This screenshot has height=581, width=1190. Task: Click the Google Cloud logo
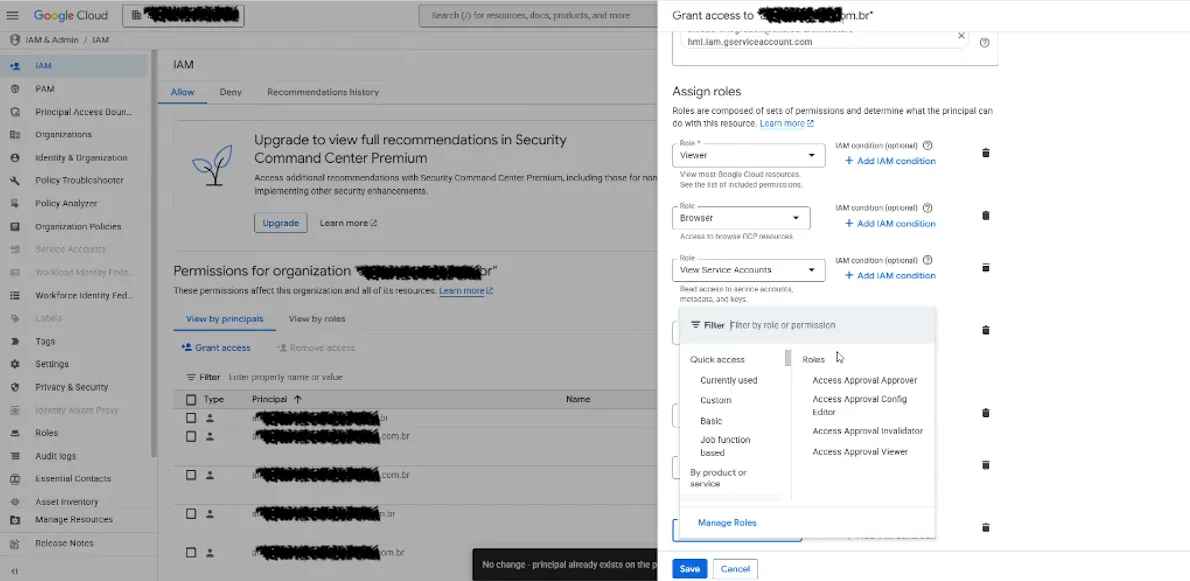(71, 15)
